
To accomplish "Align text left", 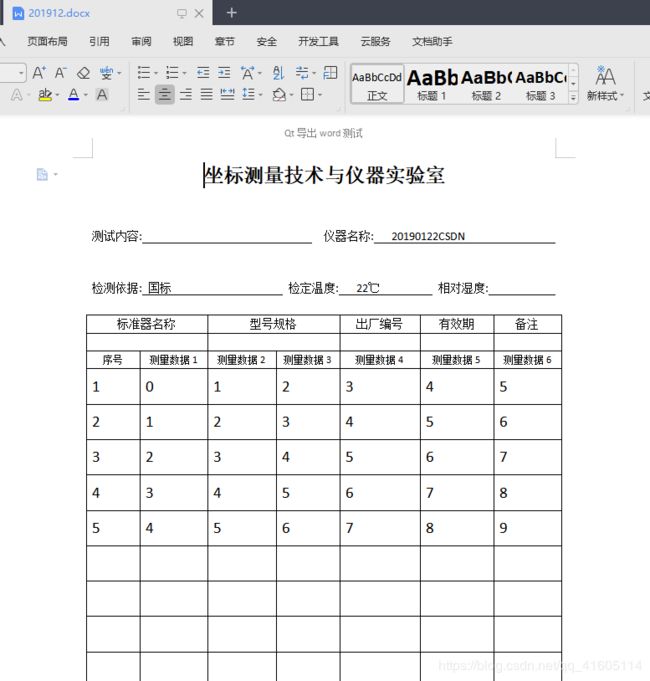I will click(x=144, y=94).
